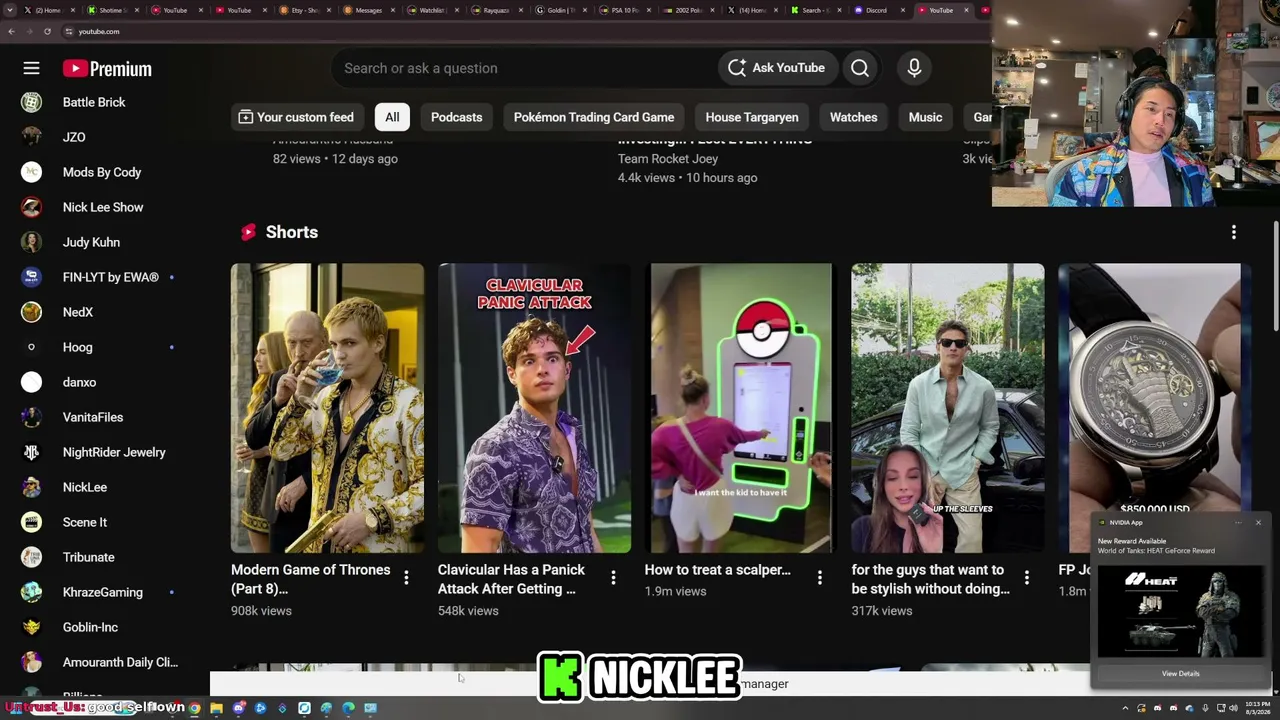Select VanitaFiles in subscriptions list
This screenshot has width=1280, height=720.
click(93, 417)
